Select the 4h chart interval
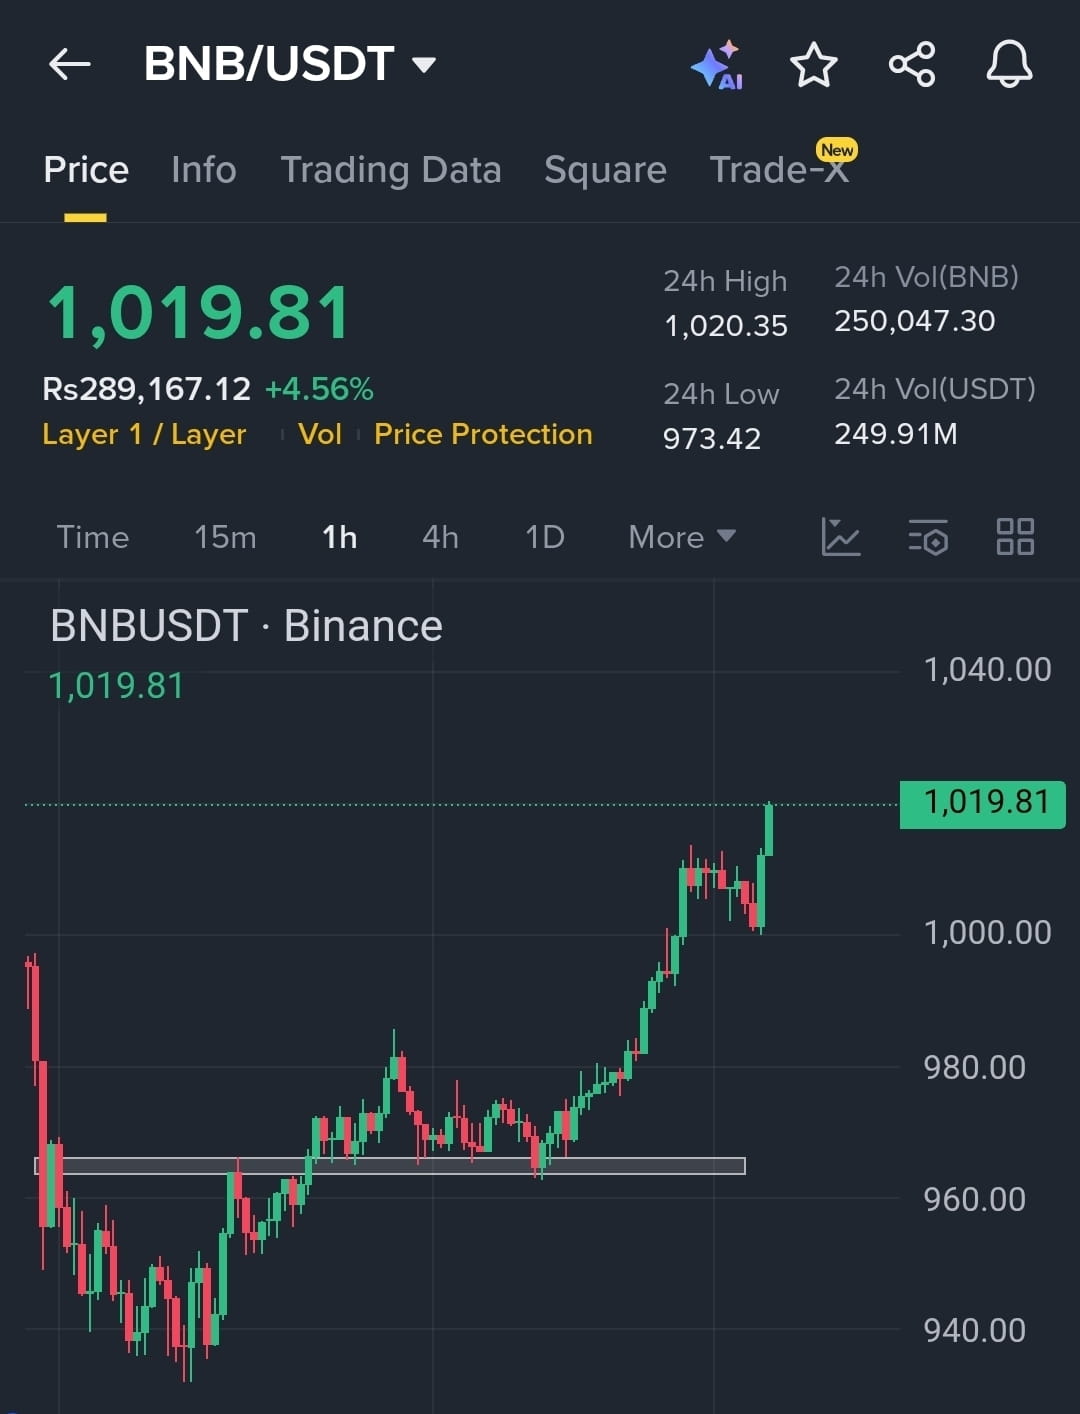The height and width of the screenshot is (1414, 1080). [x=440, y=537]
